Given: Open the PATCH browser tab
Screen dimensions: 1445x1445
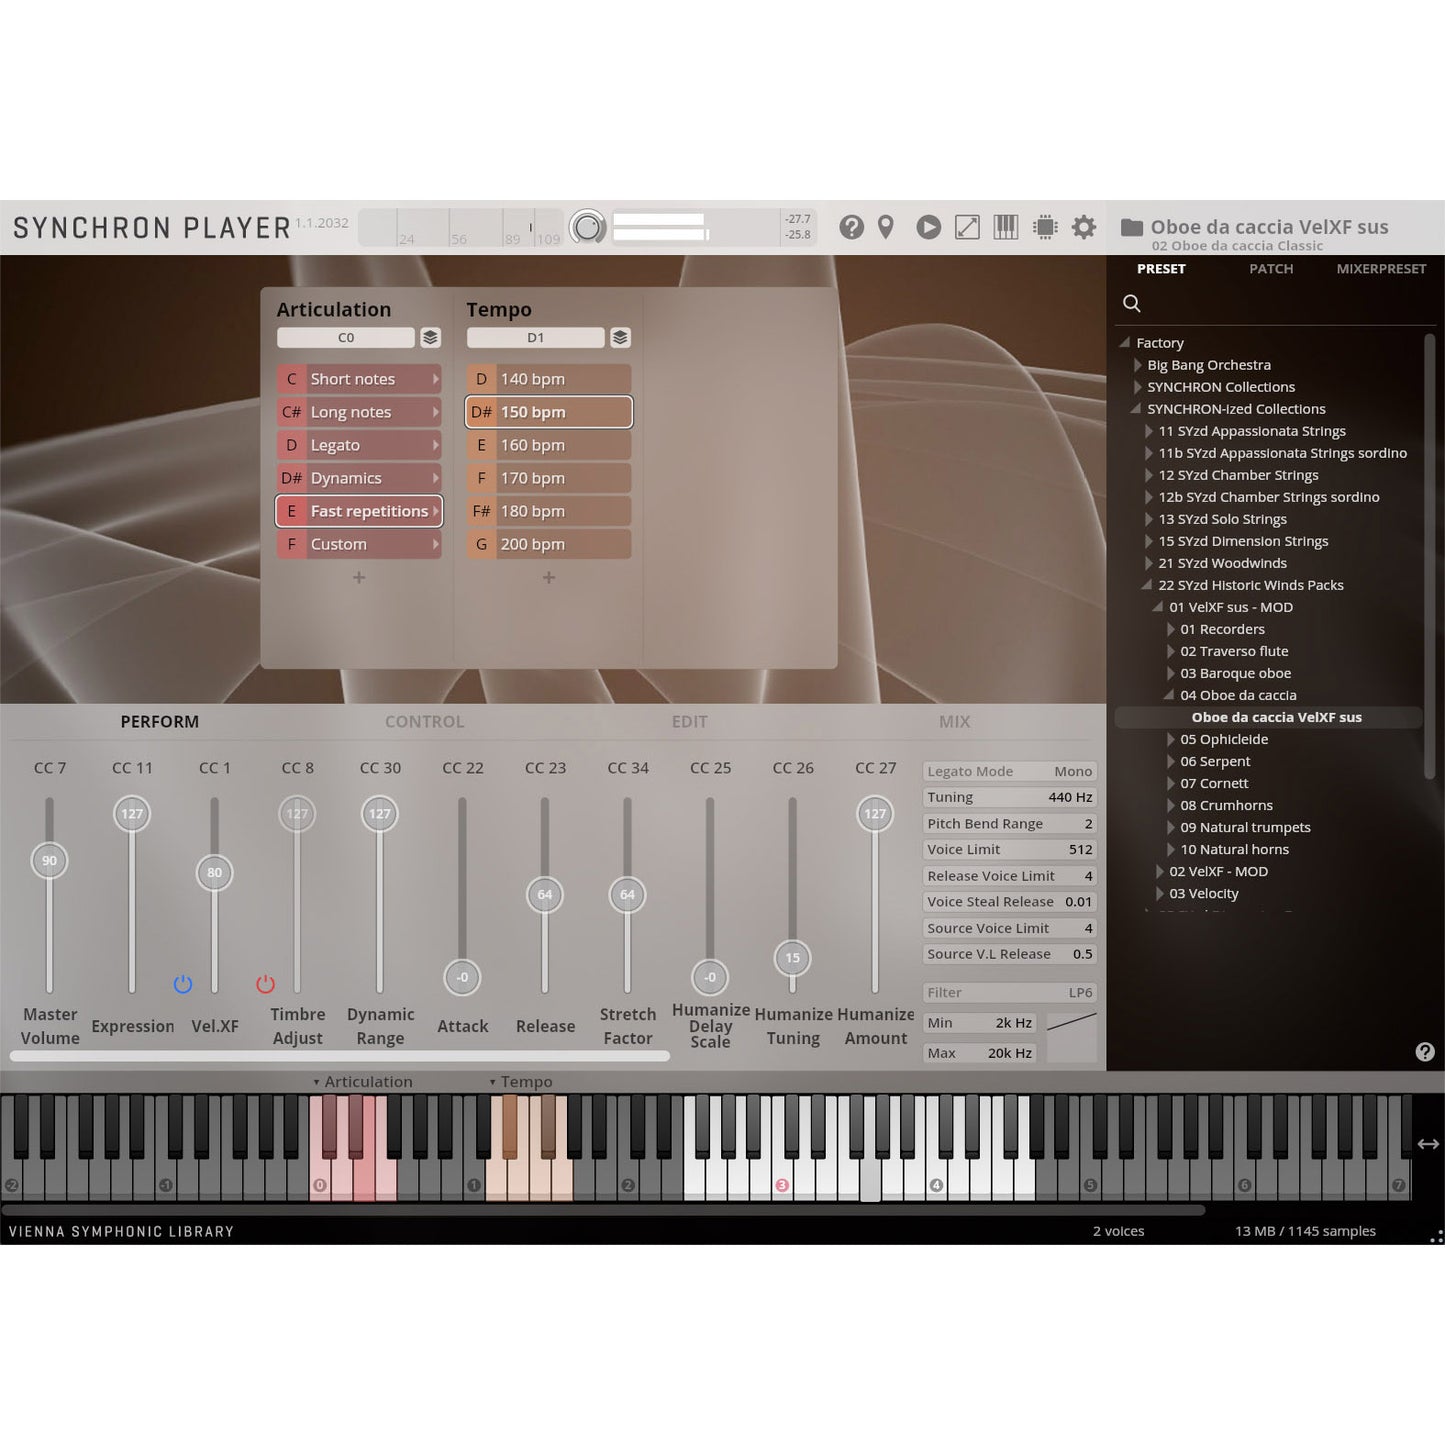Looking at the screenshot, I should tap(1271, 269).
